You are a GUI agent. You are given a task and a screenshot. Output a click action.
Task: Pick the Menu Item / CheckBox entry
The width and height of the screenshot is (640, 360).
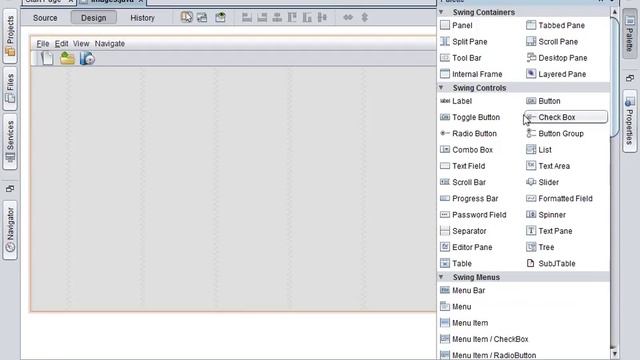point(484,339)
